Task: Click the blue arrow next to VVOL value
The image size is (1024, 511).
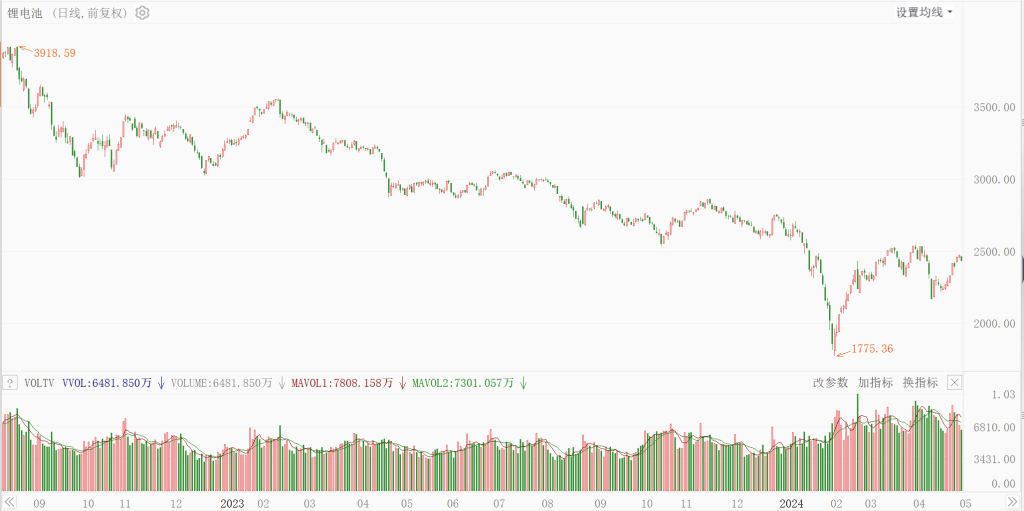Action: [x=161, y=382]
